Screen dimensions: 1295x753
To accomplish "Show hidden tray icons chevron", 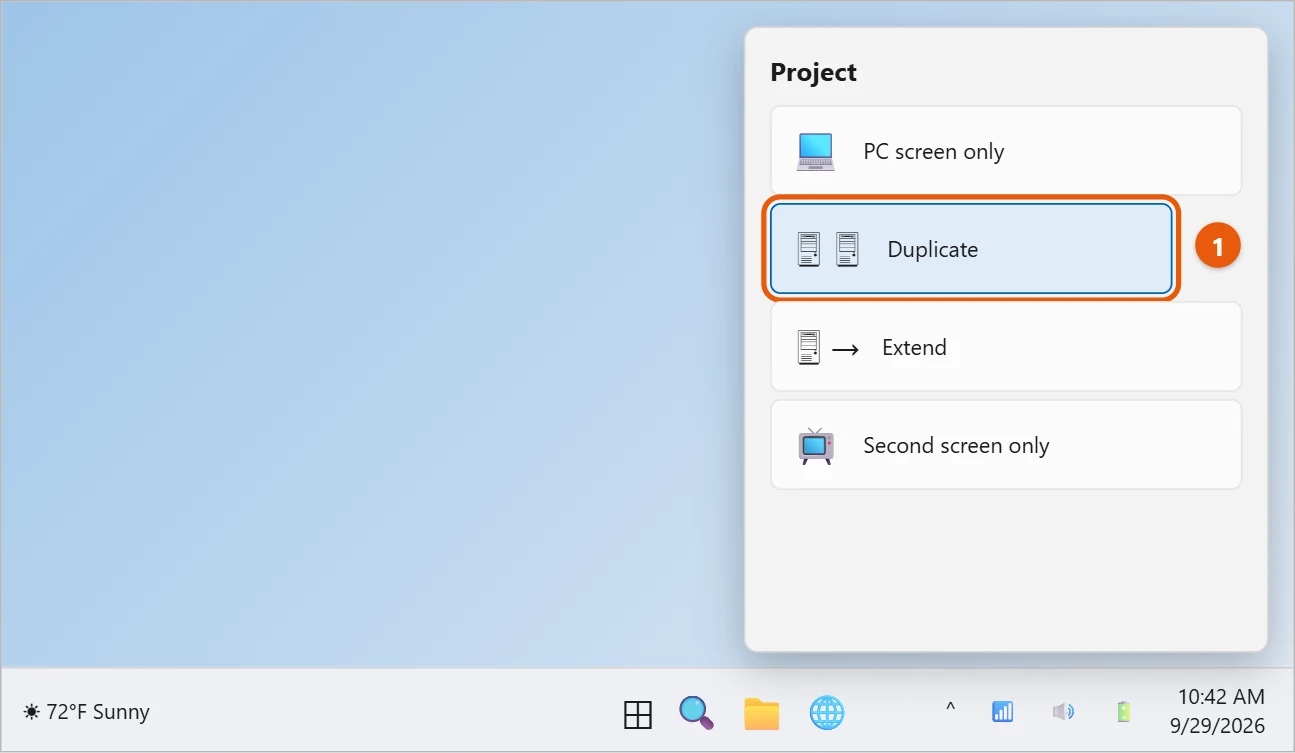I will tap(951, 708).
